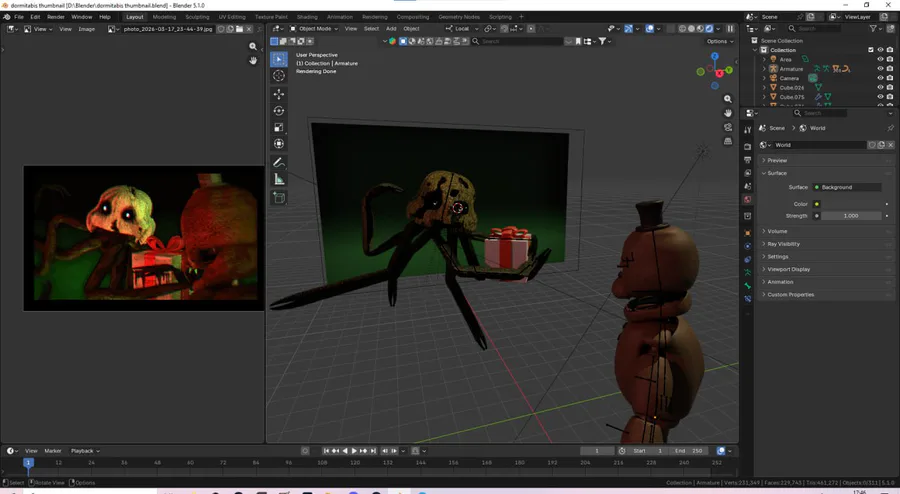Click the End frame field in timeline
This screenshot has height=494, width=900.
[x=690, y=451]
